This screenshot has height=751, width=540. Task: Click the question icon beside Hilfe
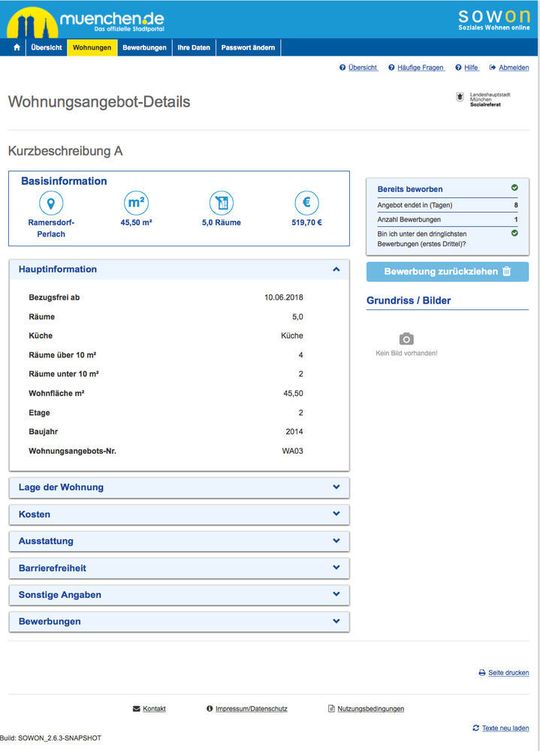pos(459,68)
